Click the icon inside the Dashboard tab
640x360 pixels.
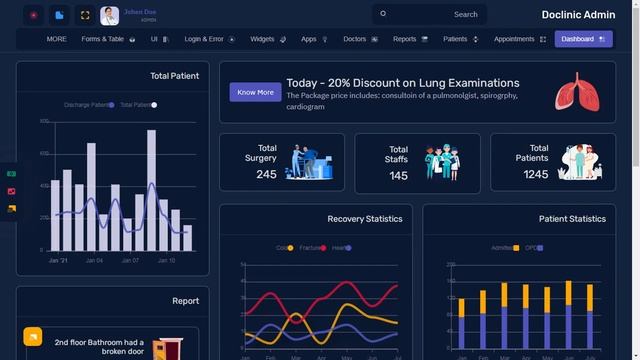[x=602, y=39]
